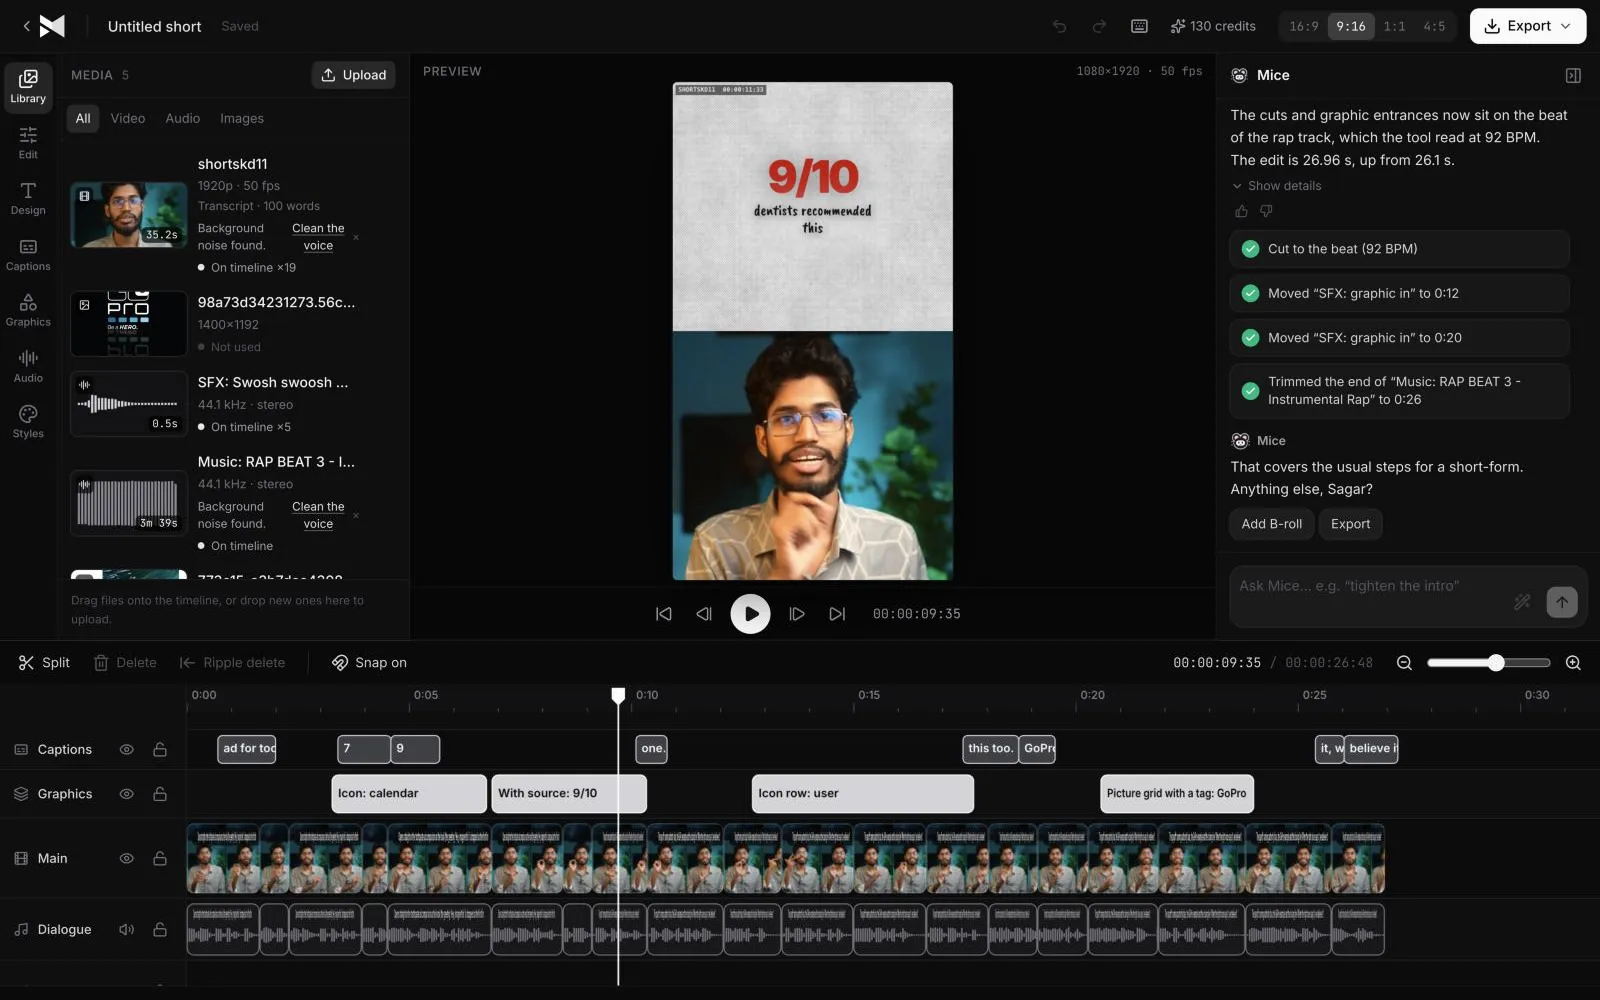Screen dimensions: 1600x1000
Task: Lock the Dialogue track
Action: (160, 929)
